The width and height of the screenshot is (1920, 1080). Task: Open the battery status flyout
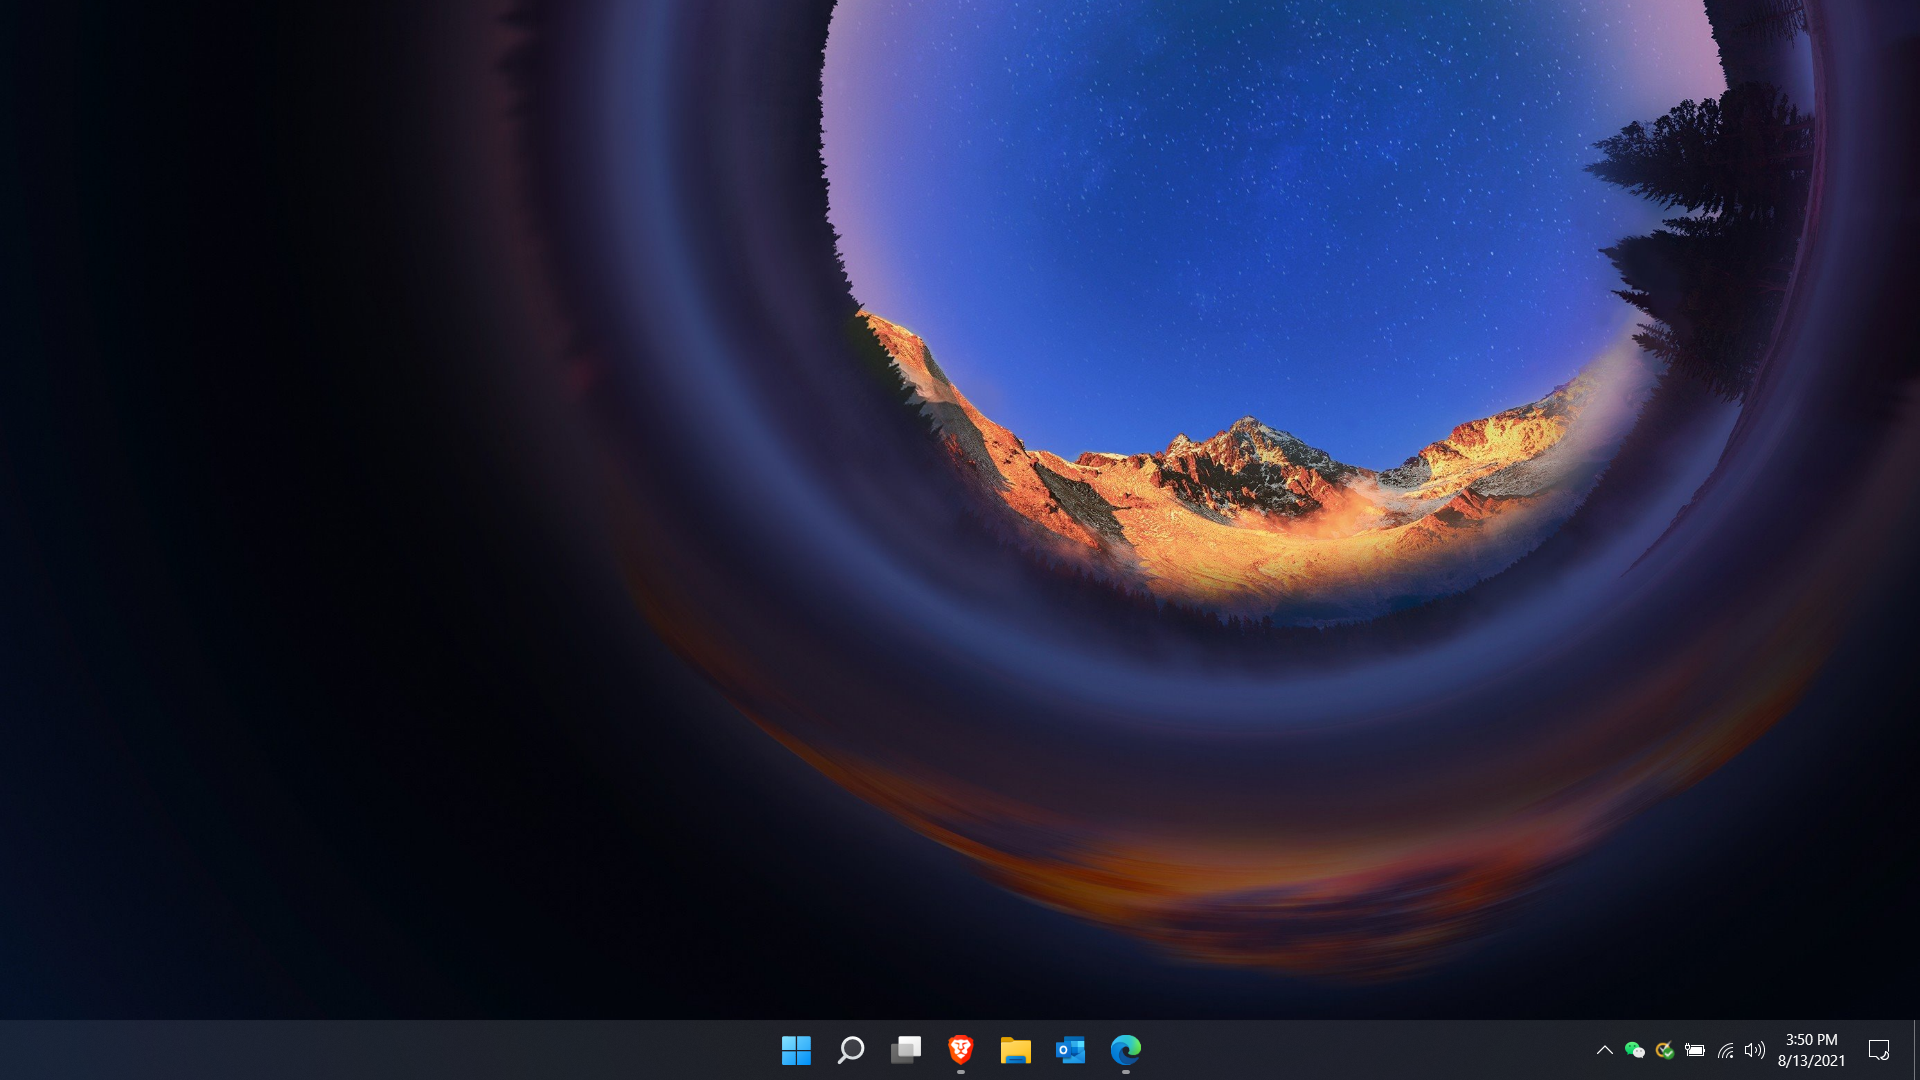1695,1050
